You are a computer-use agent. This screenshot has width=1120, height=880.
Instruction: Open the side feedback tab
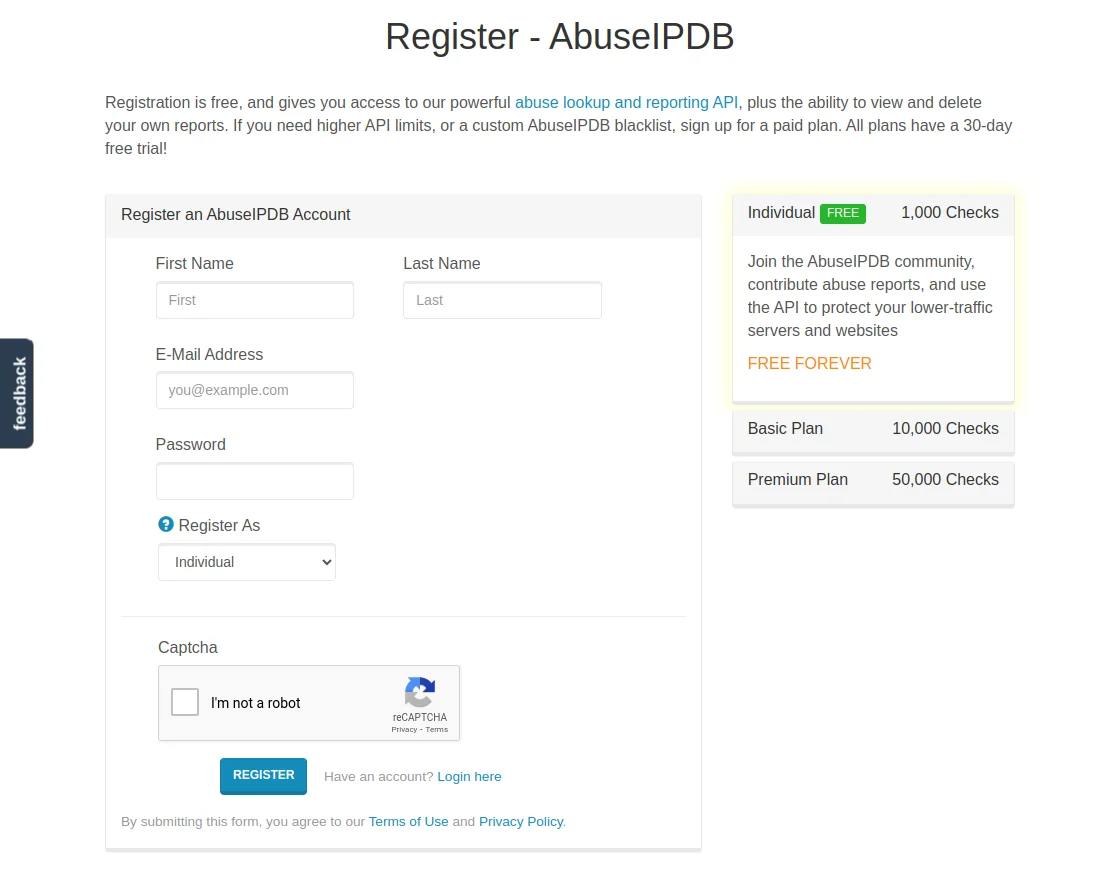pyautogui.click(x=18, y=393)
